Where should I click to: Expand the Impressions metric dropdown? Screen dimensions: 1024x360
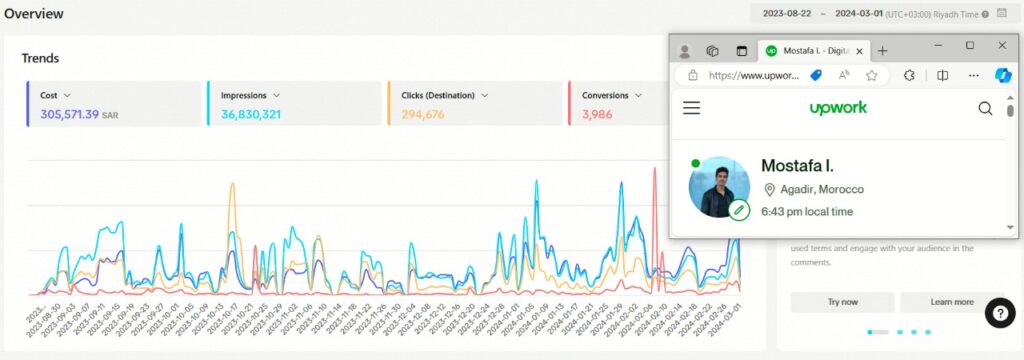[276, 95]
